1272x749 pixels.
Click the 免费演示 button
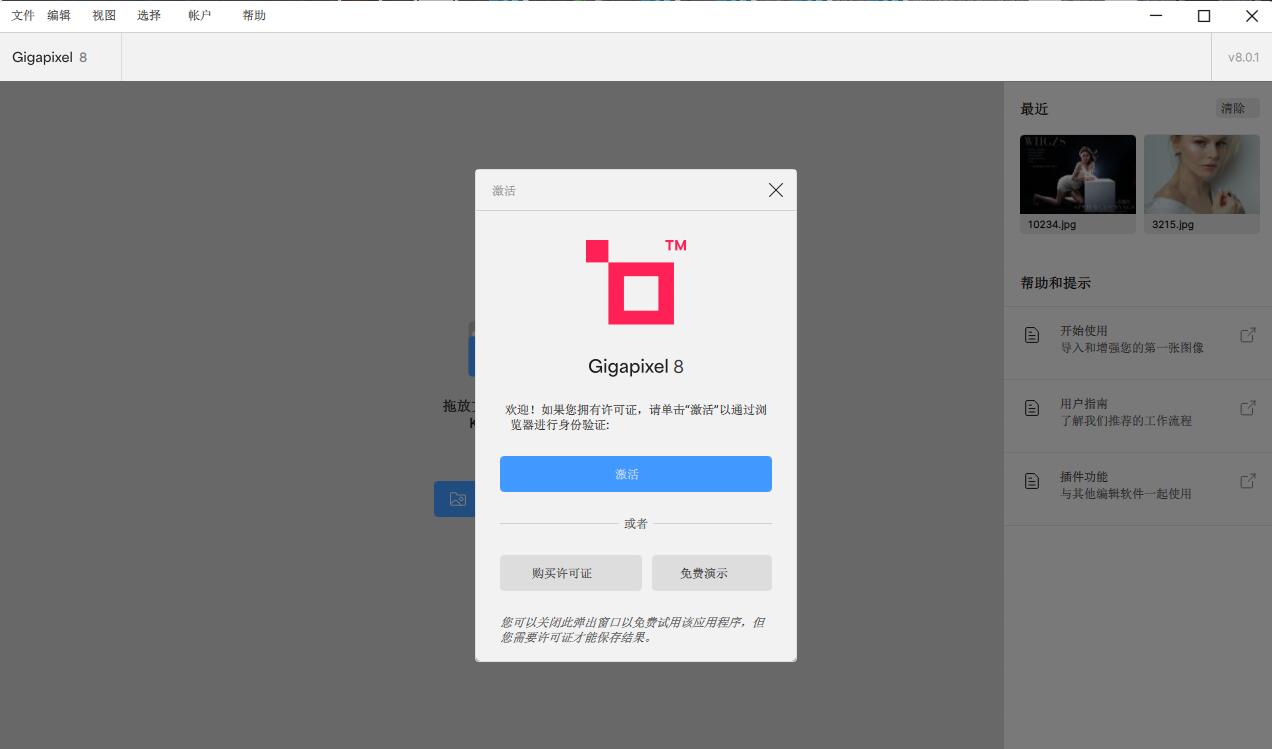(x=712, y=573)
